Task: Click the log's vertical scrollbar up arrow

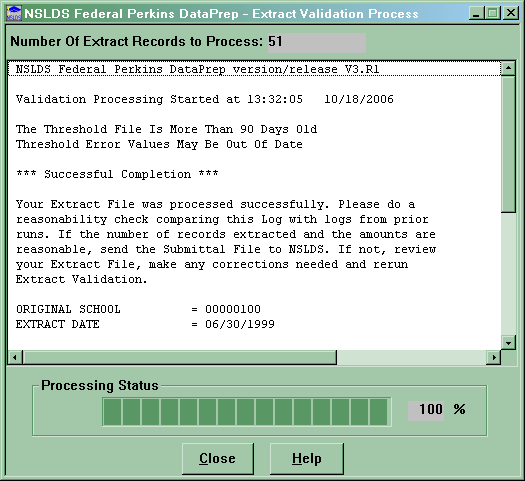Action: click(x=508, y=68)
